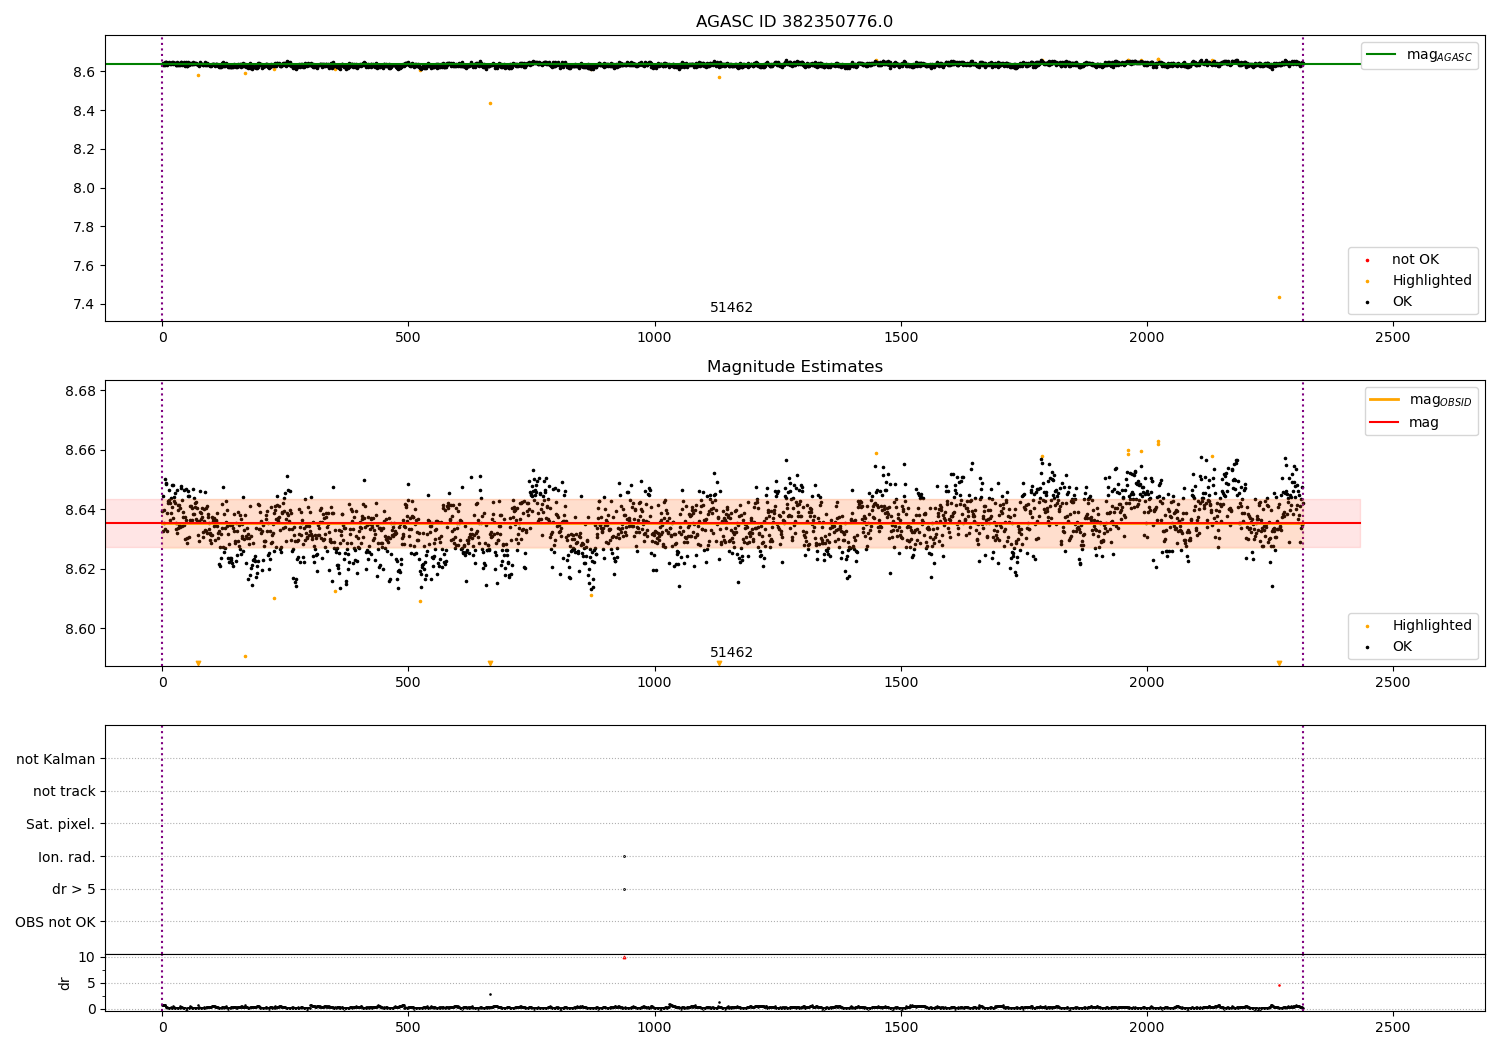Viewport: 1500px width, 1050px height.
Task: Click the 2000 x-tick label under the Magnitude Estimates plot
Action: point(1146,683)
